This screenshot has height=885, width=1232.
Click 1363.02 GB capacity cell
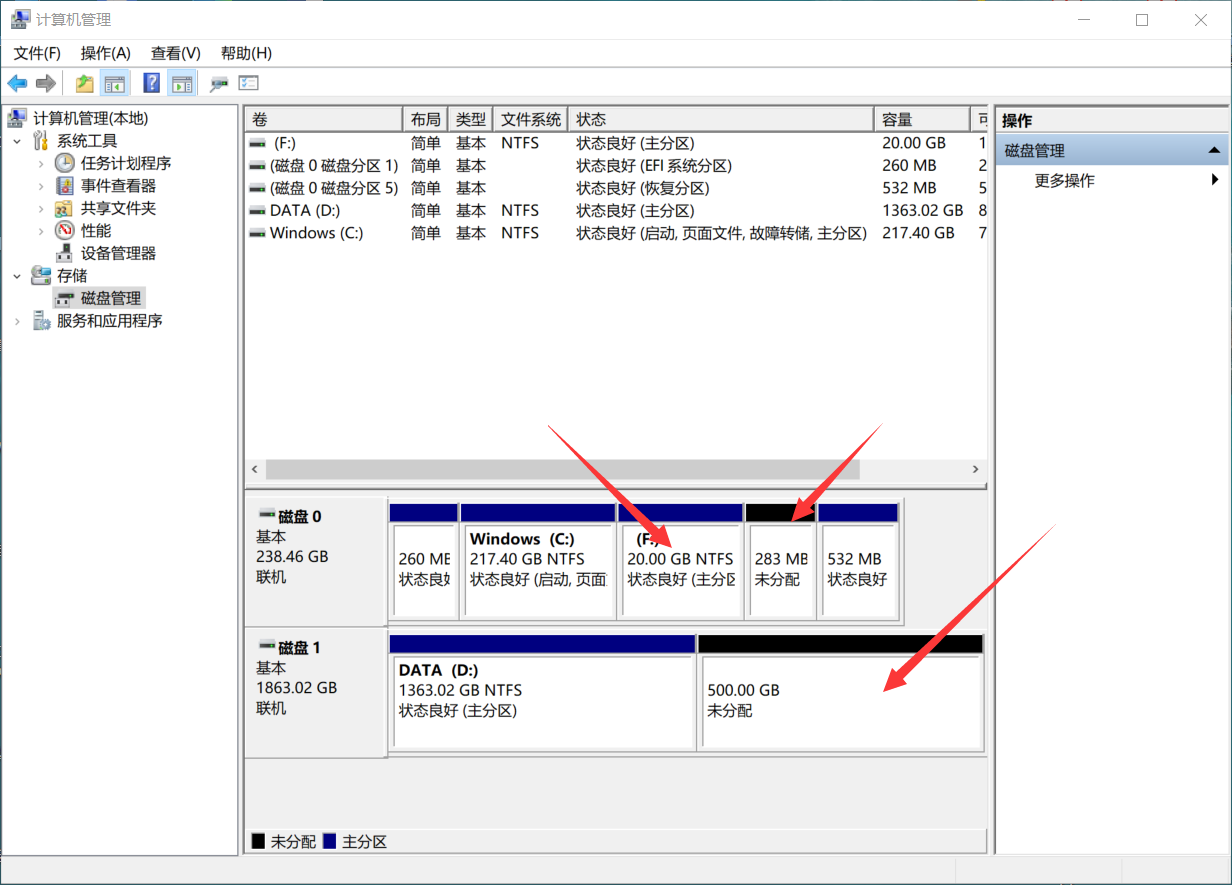(922, 210)
